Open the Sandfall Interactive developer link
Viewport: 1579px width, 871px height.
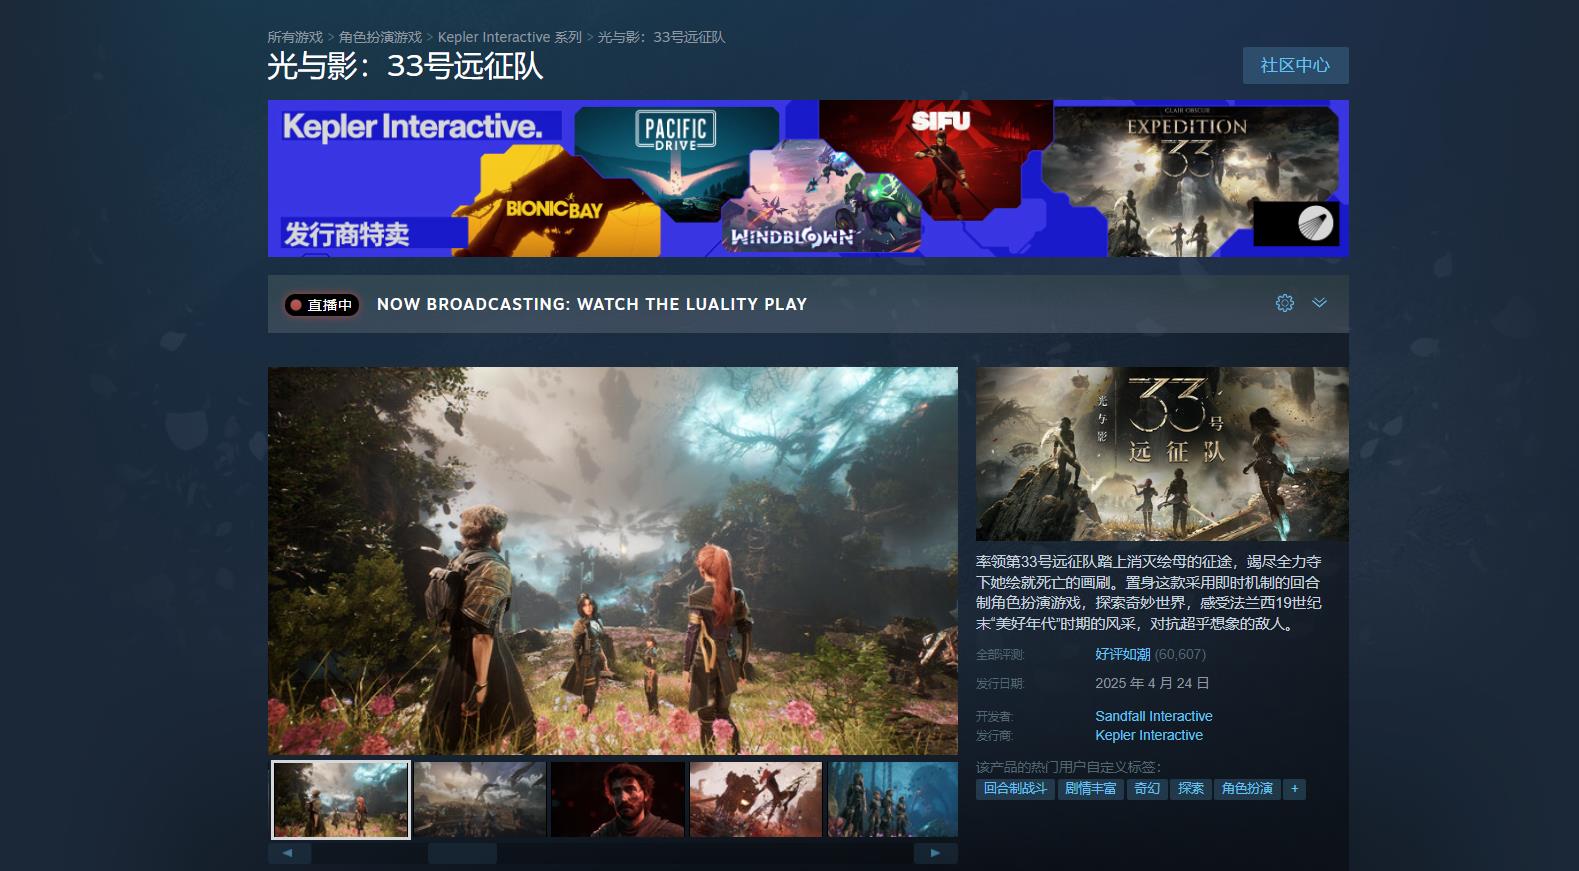(1153, 716)
